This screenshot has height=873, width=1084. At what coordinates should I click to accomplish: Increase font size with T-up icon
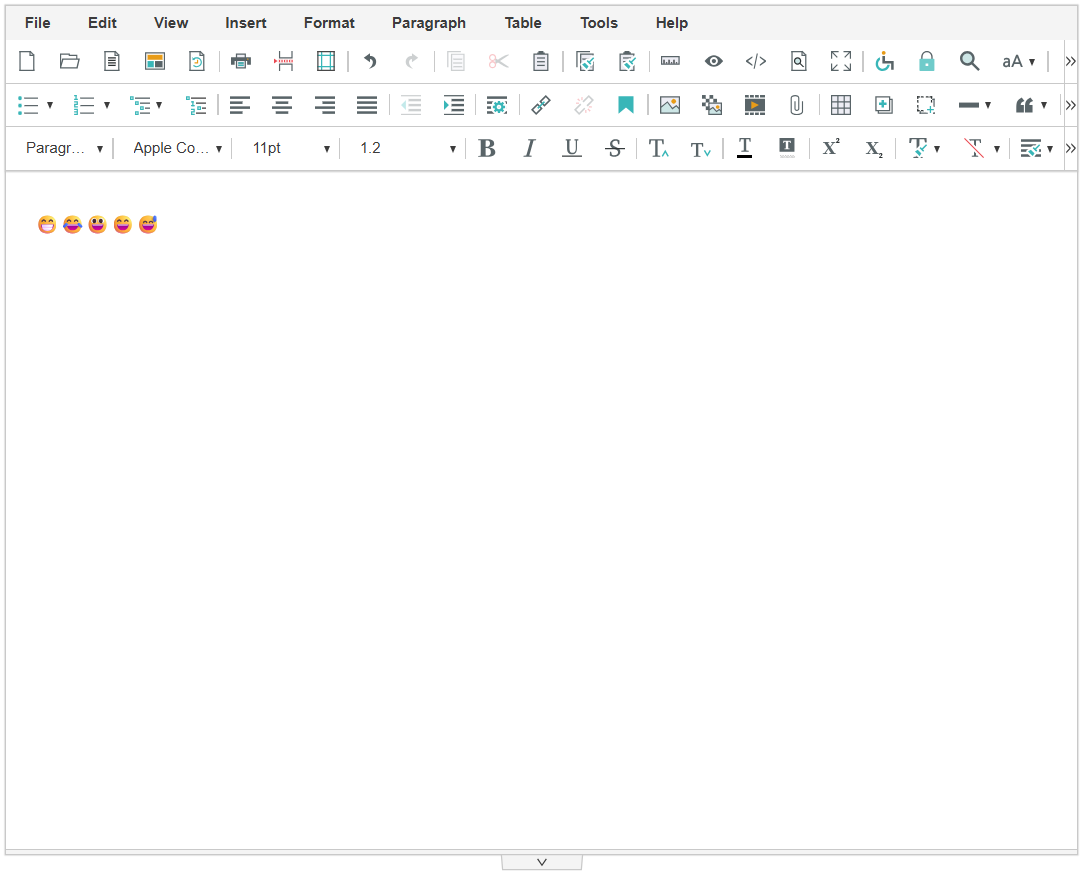tap(658, 149)
